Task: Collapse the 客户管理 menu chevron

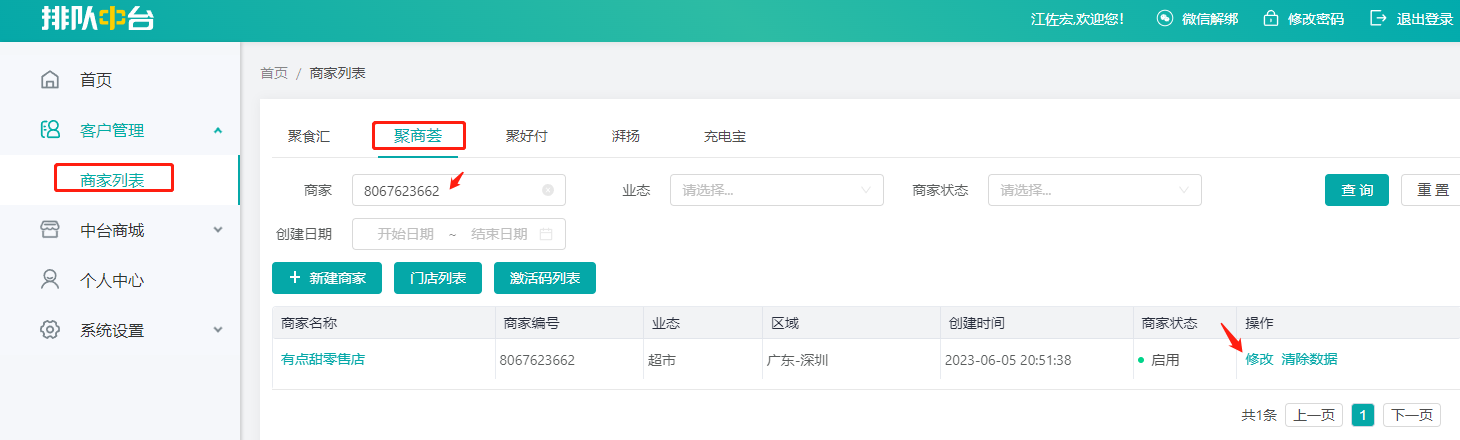Action: click(218, 130)
